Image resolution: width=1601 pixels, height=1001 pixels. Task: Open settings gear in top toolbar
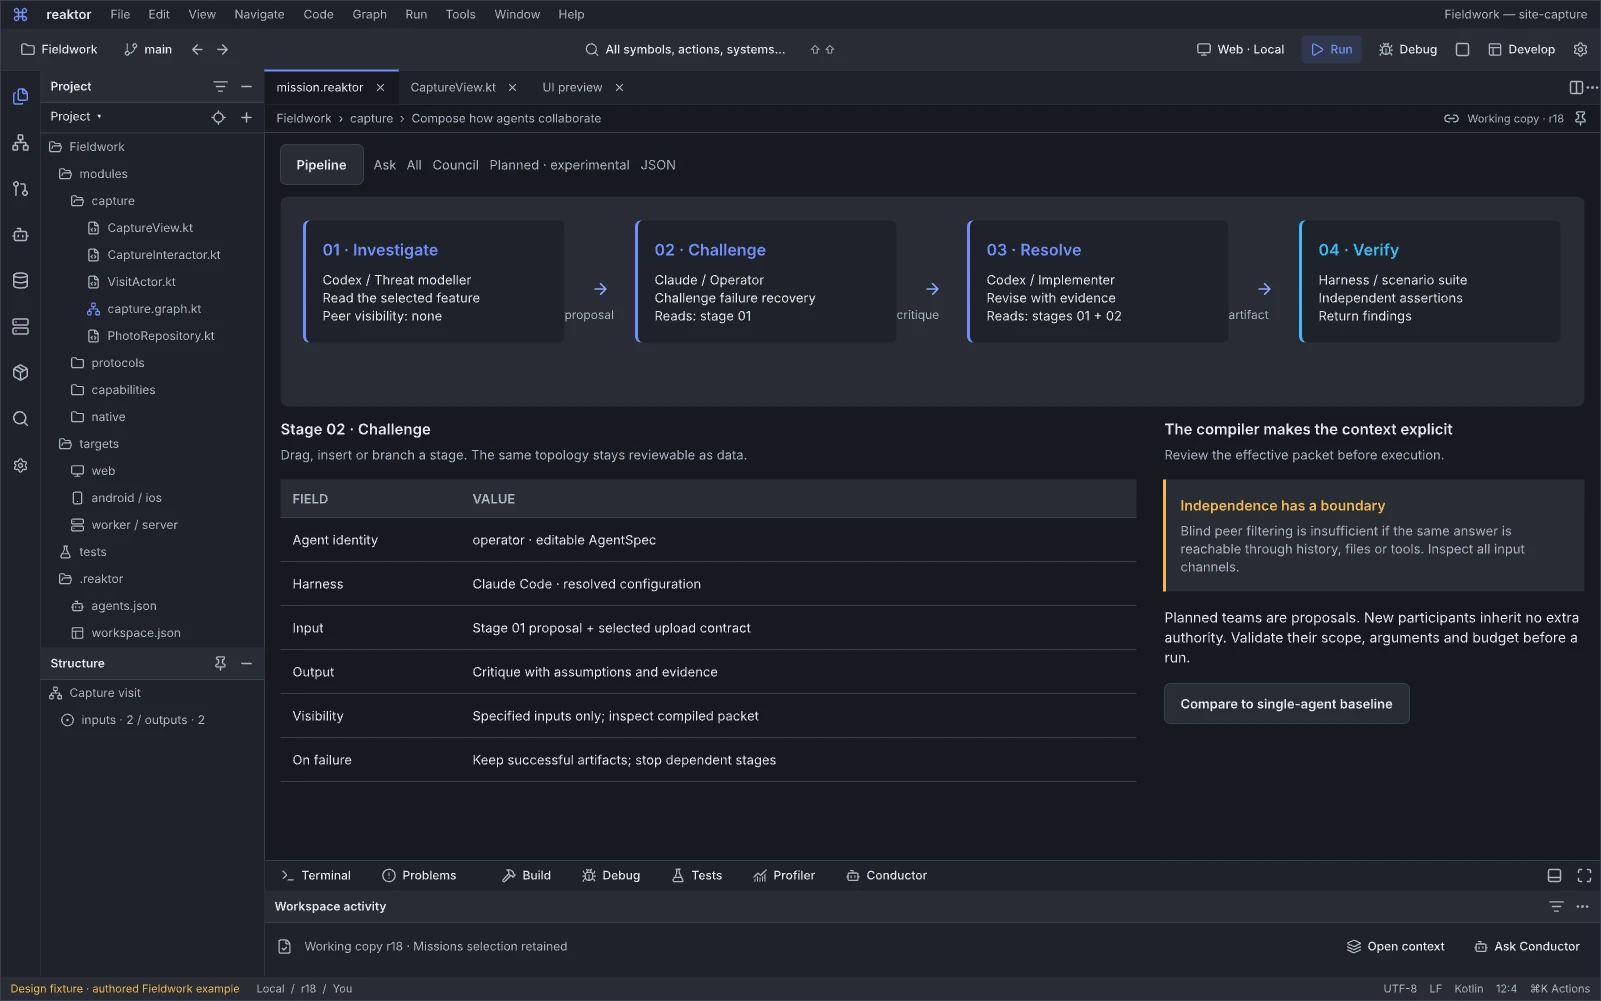click(1580, 49)
